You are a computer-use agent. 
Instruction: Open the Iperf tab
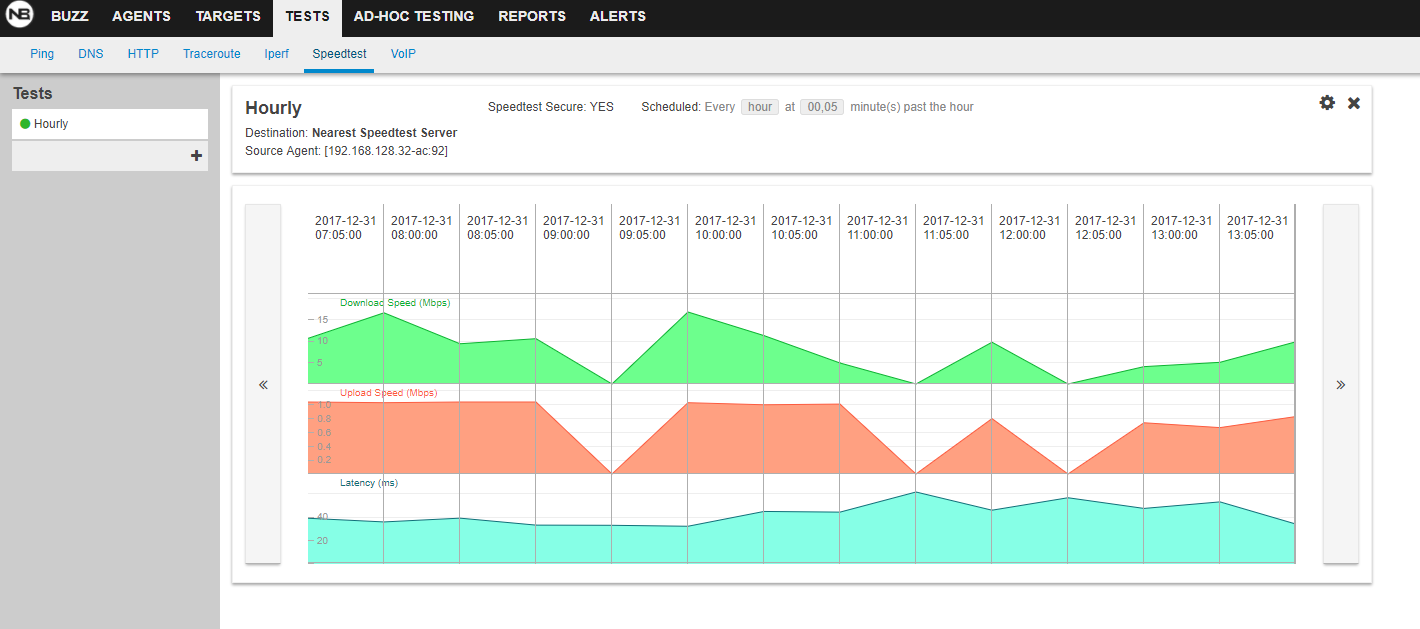[x=276, y=54]
